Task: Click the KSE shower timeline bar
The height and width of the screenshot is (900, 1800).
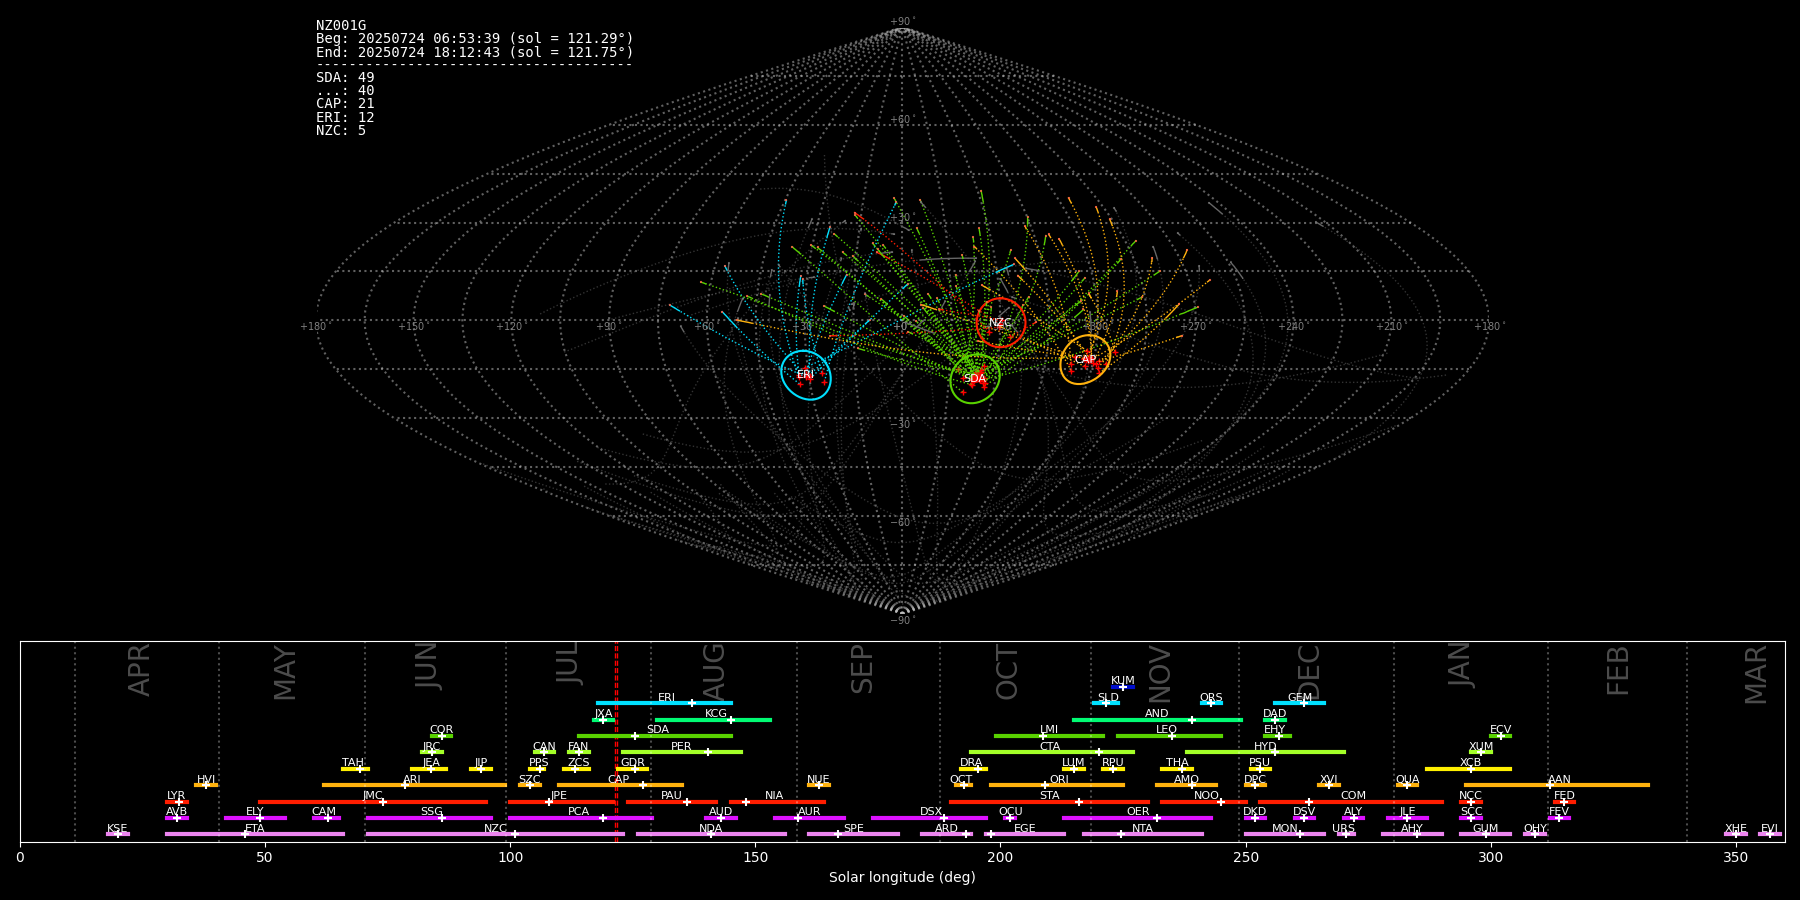Action: tap(118, 834)
